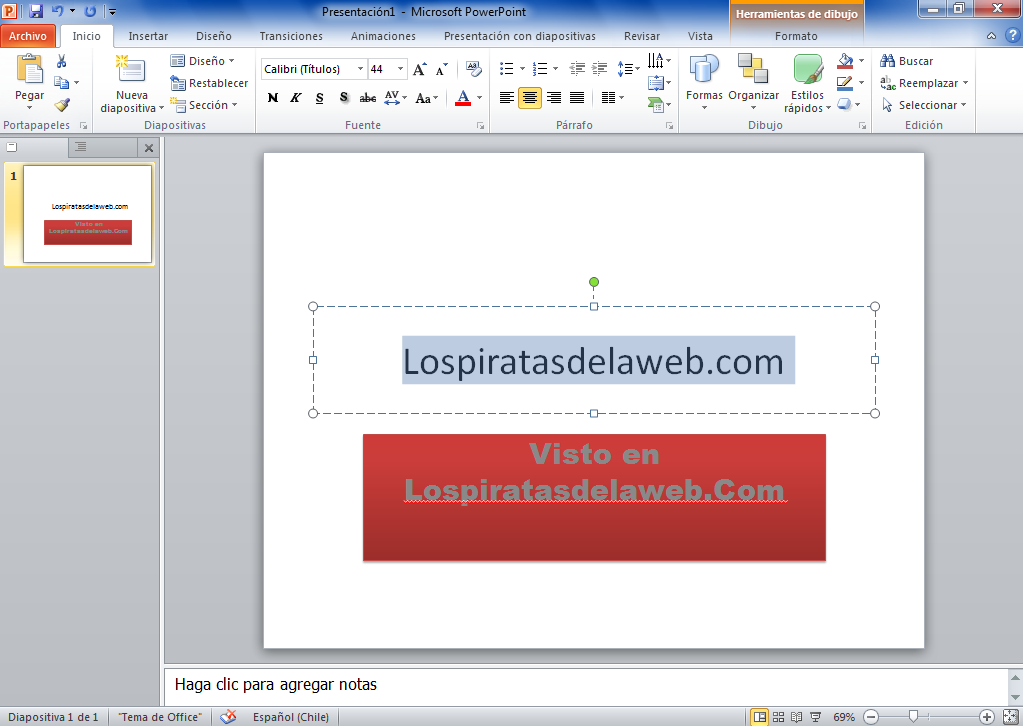This screenshot has height=726, width=1023.
Task: Expand the font color dropdown arrow
Action: coord(480,98)
